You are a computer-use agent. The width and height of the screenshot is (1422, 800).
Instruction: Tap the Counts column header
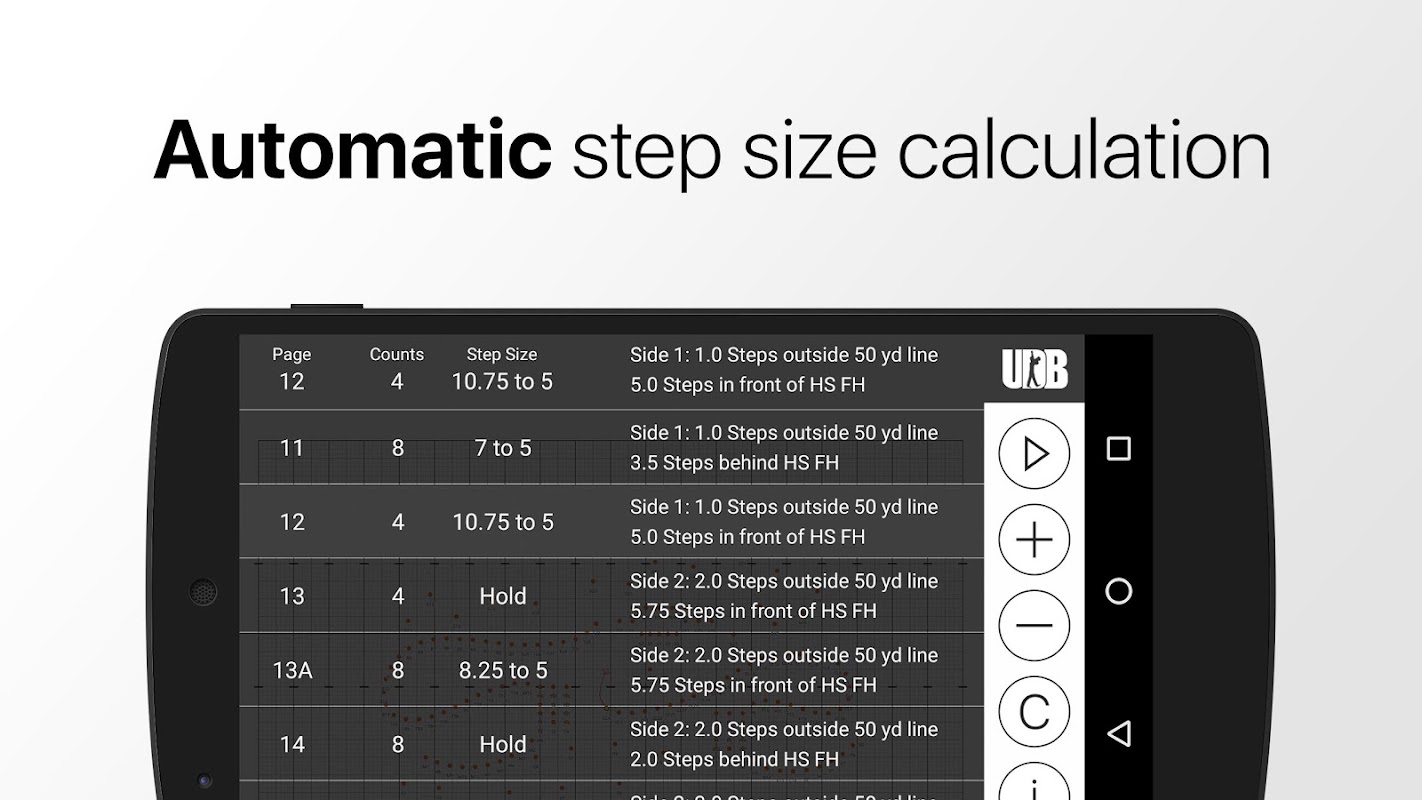(x=397, y=354)
